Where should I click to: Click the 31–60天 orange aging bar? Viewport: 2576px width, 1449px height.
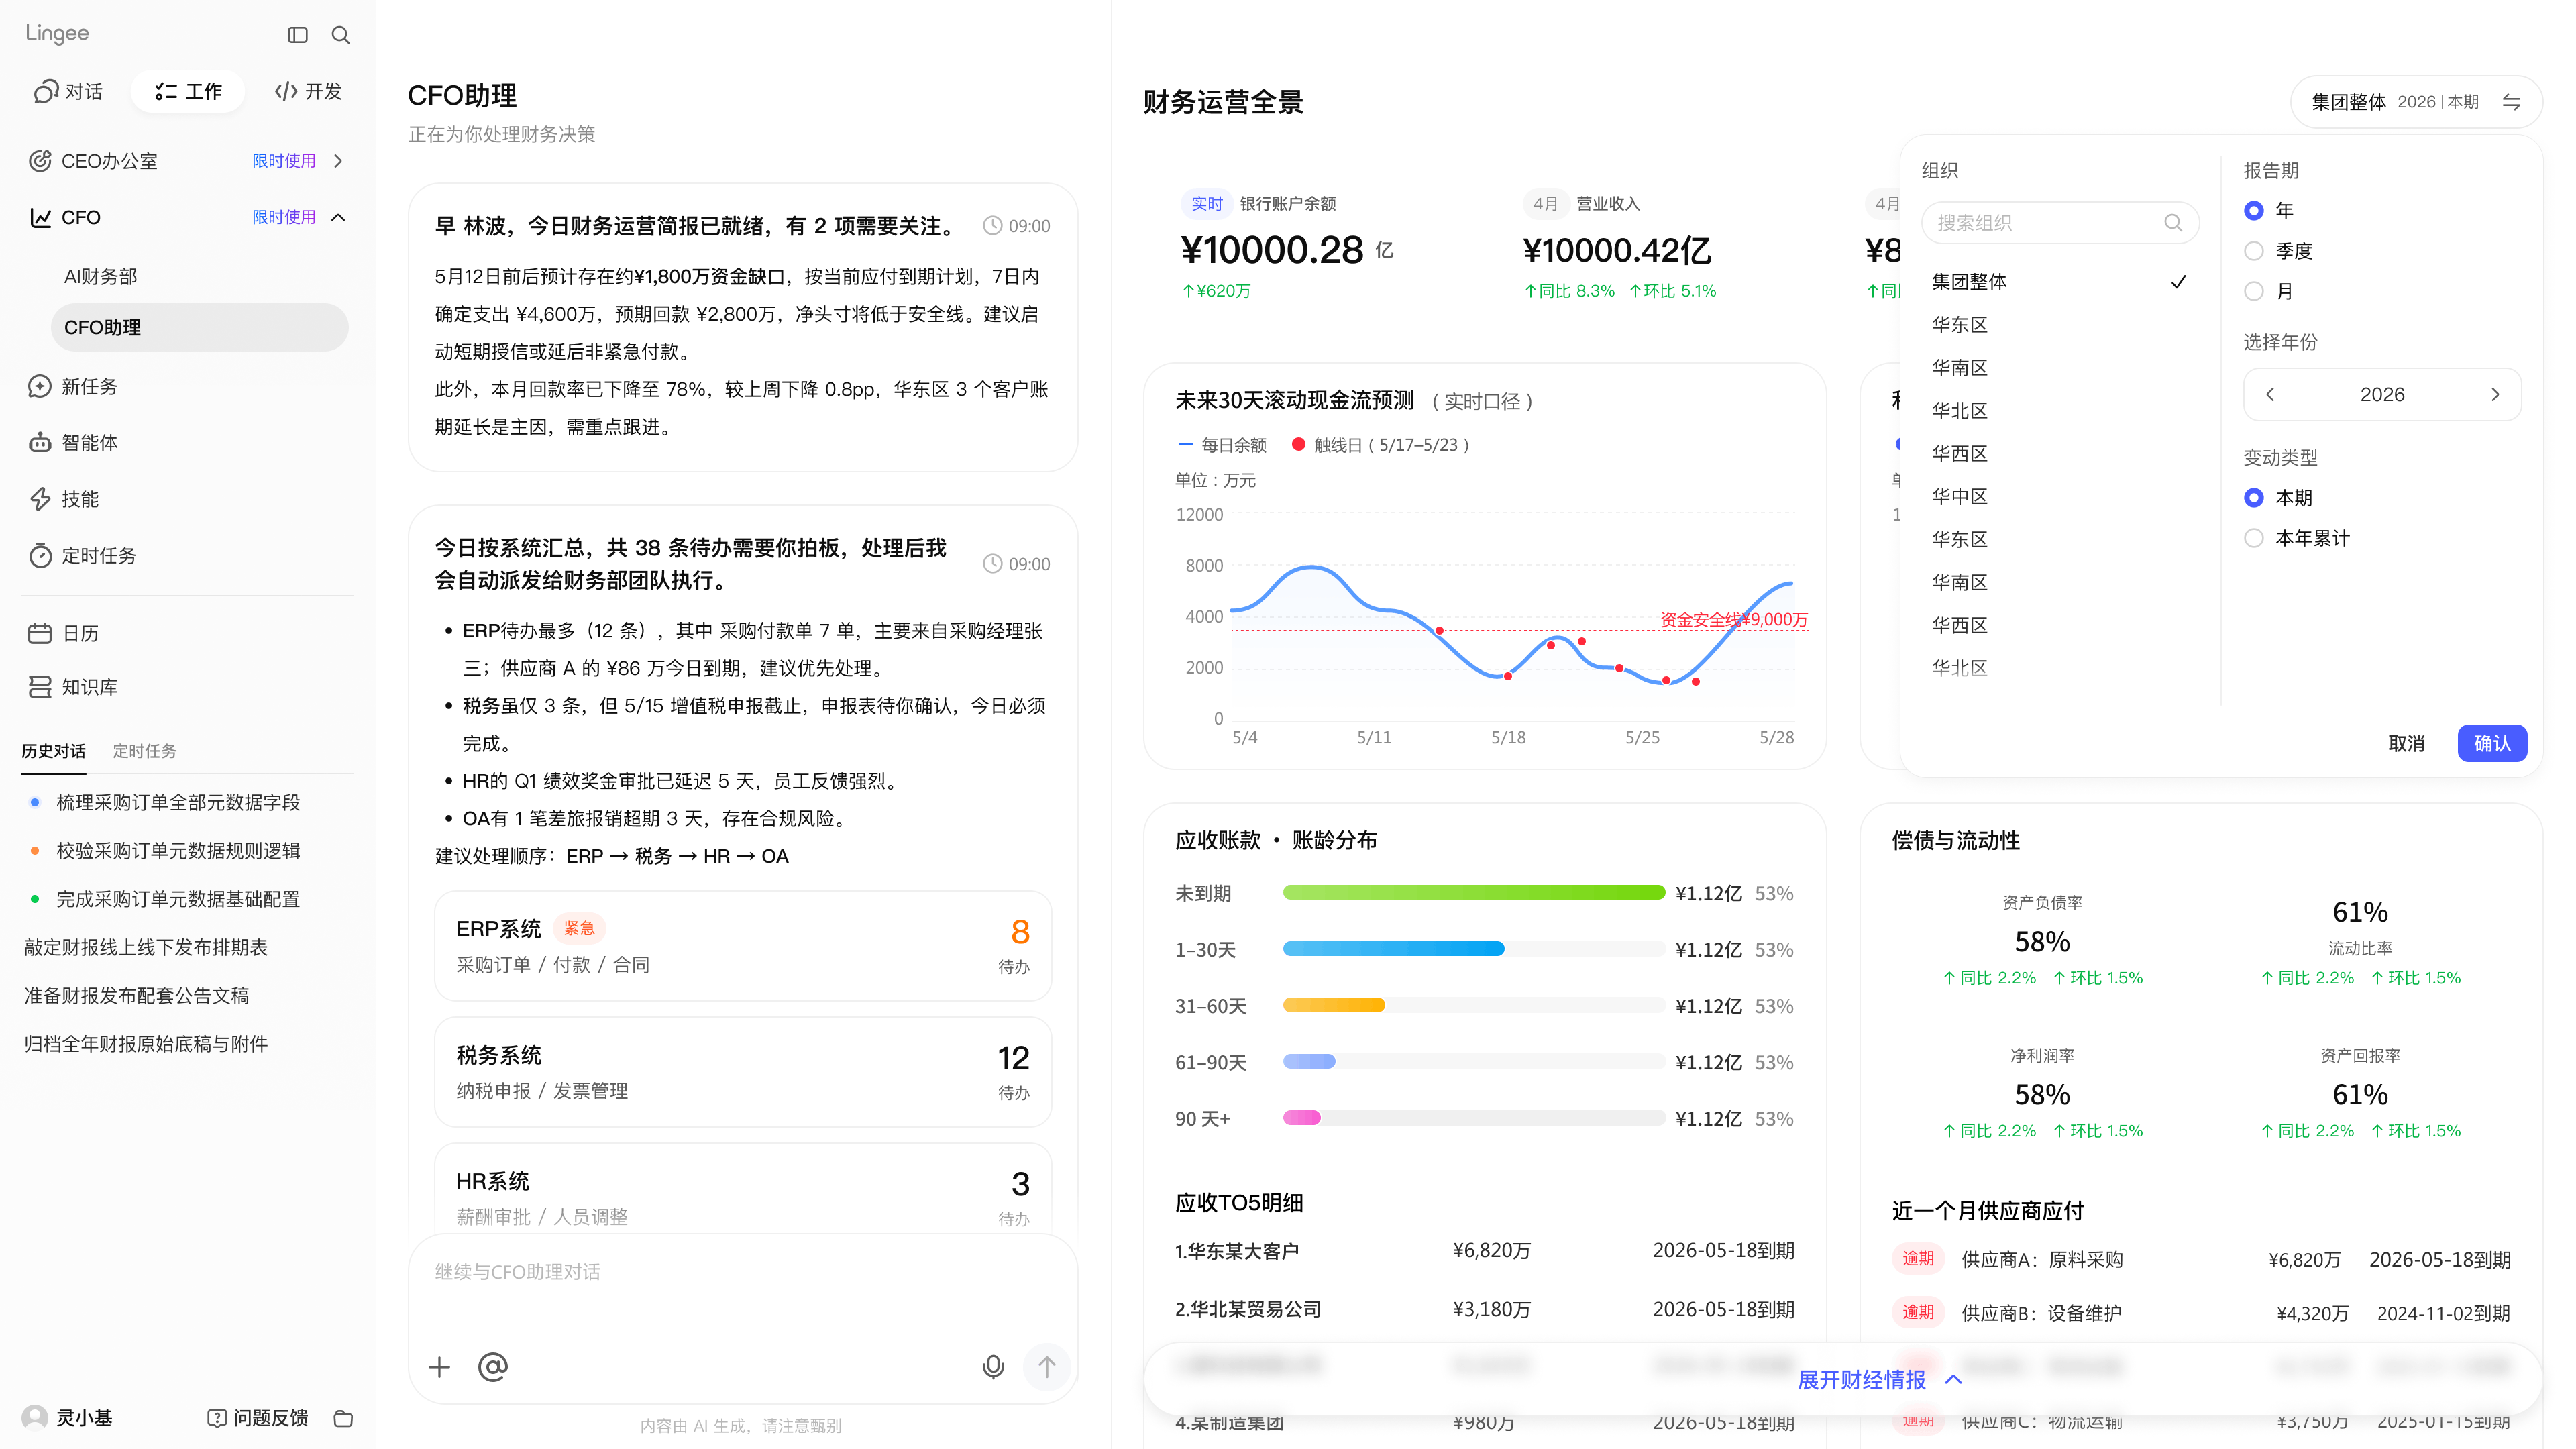point(1333,1005)
